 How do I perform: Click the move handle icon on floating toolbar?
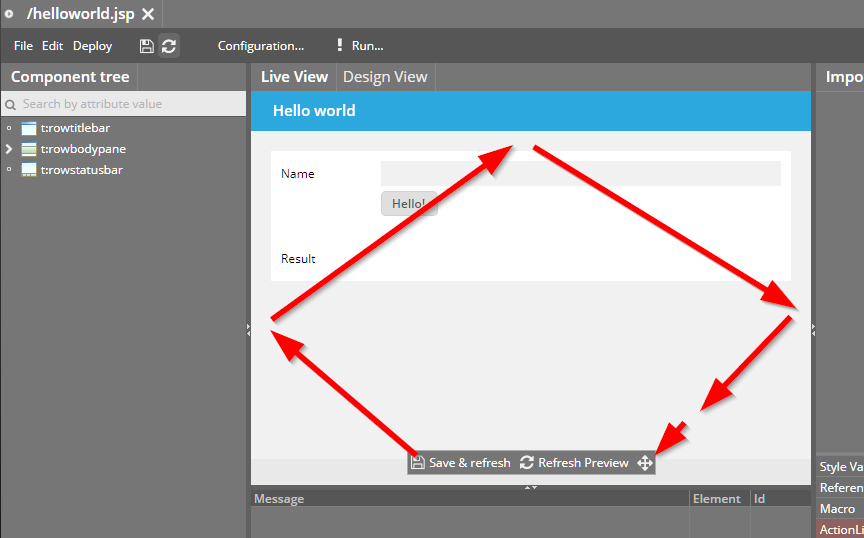coord(645,463)
